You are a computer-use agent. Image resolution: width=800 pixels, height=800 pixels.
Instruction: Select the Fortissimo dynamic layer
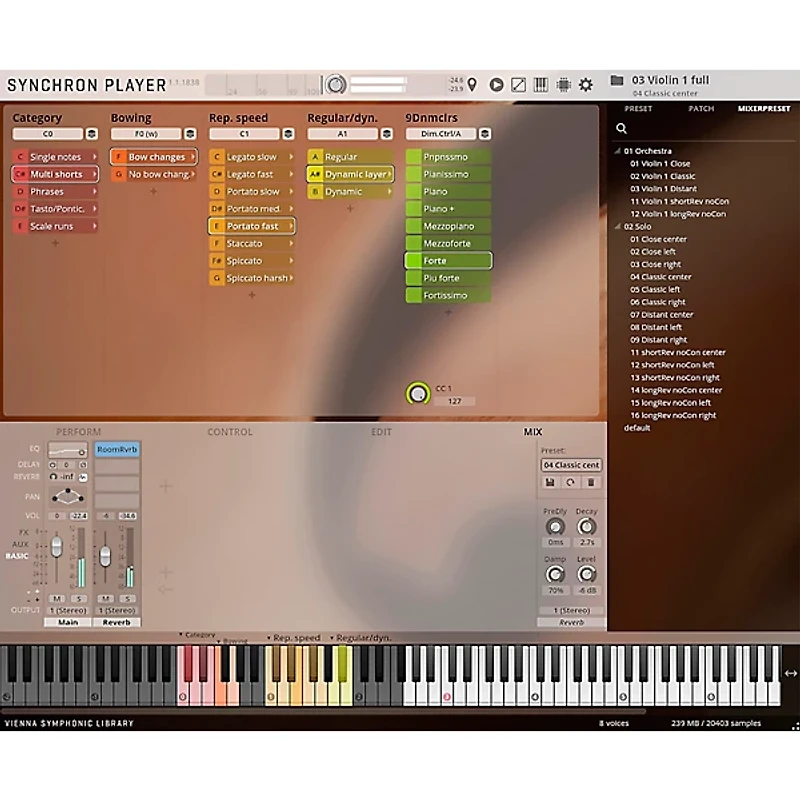[448, 295]
